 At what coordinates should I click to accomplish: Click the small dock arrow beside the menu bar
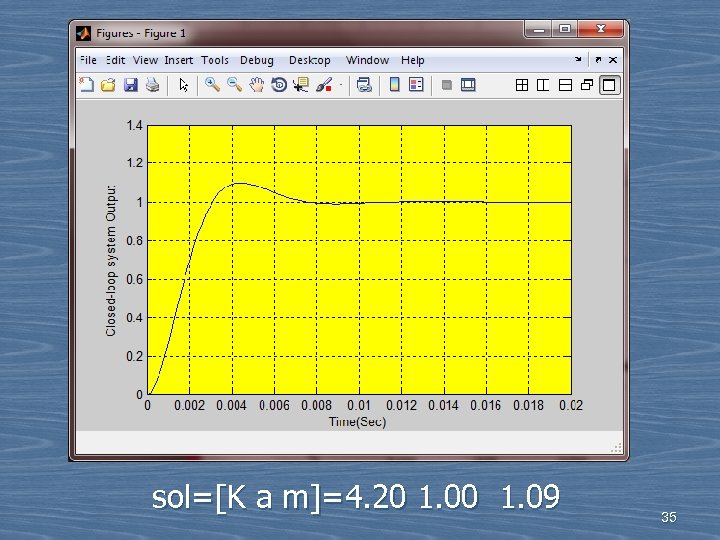pyautogui.click(x=578, y=59)
